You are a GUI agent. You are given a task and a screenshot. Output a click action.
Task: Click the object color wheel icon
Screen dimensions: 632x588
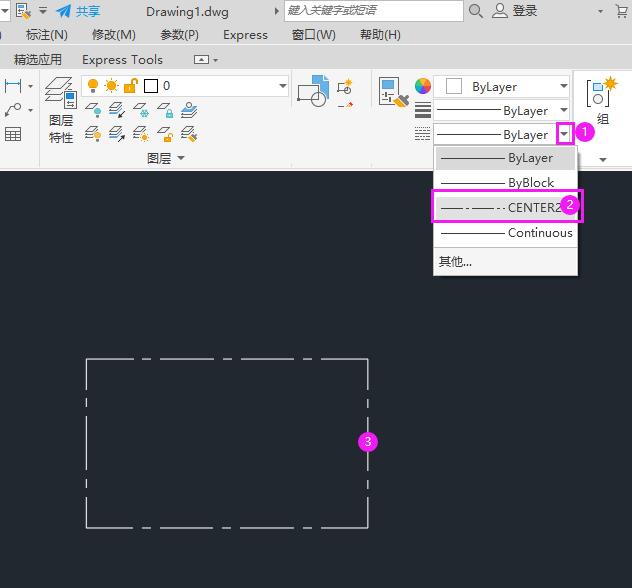(423, 86)
